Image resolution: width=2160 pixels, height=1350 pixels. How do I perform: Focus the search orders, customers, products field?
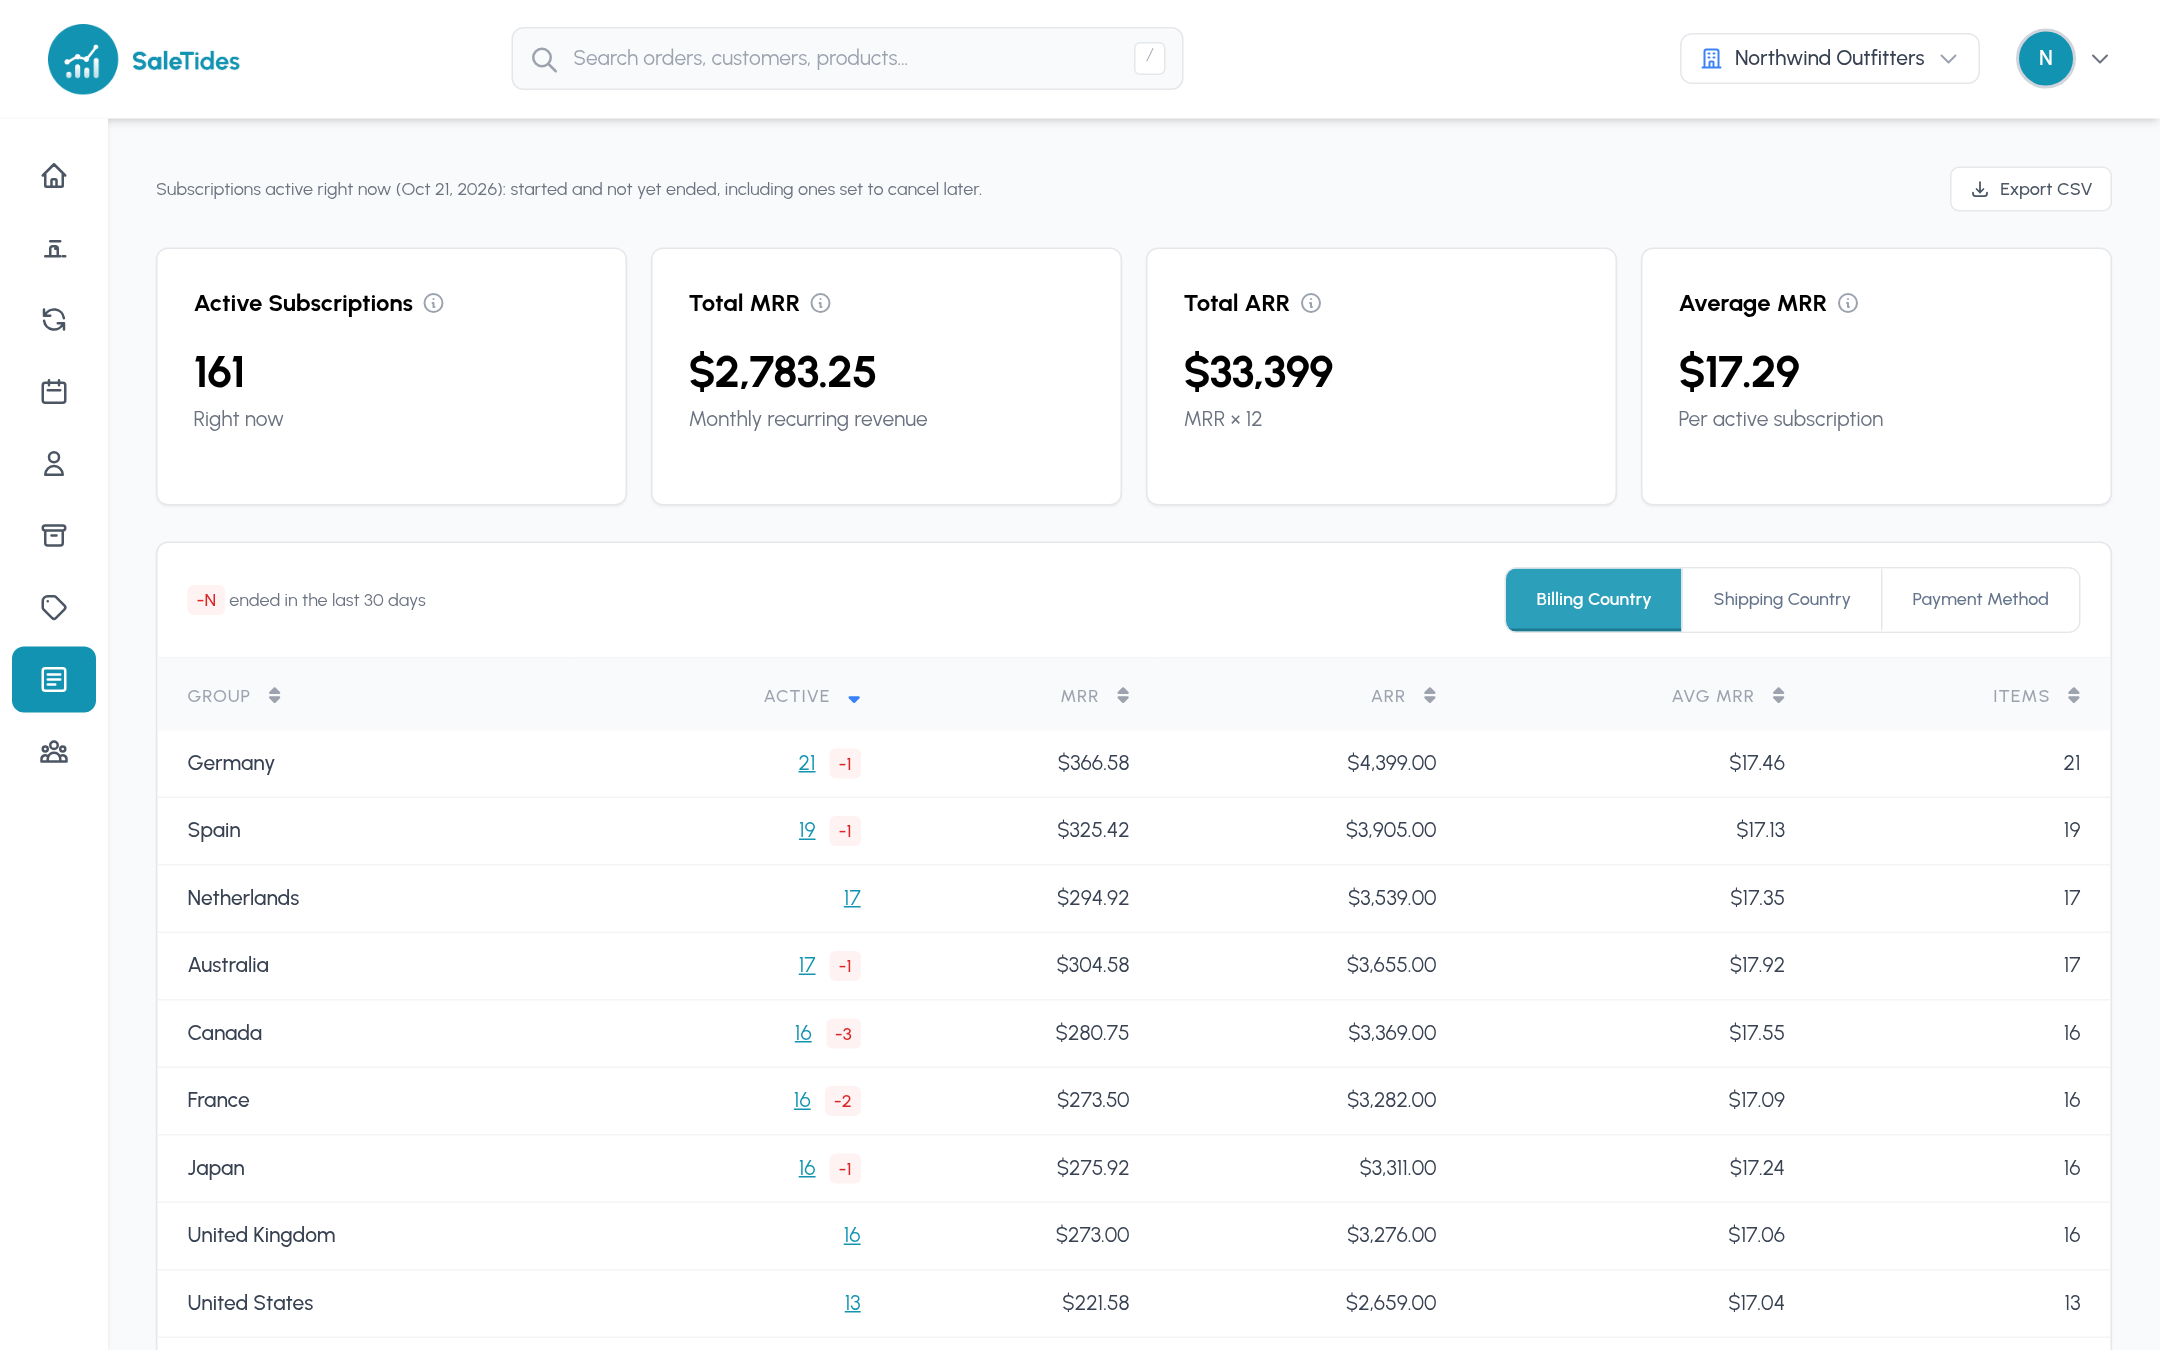point(847,59)
